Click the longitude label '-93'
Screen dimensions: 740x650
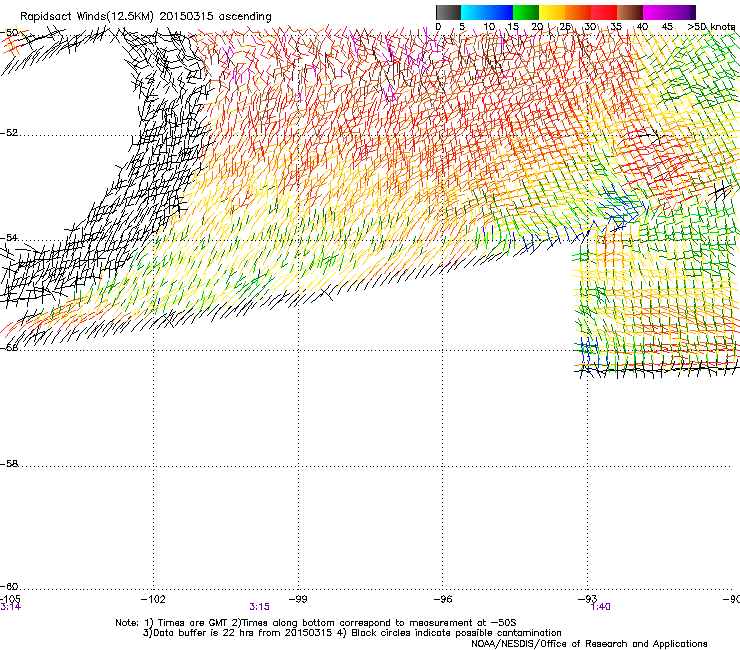pos(588,599)
